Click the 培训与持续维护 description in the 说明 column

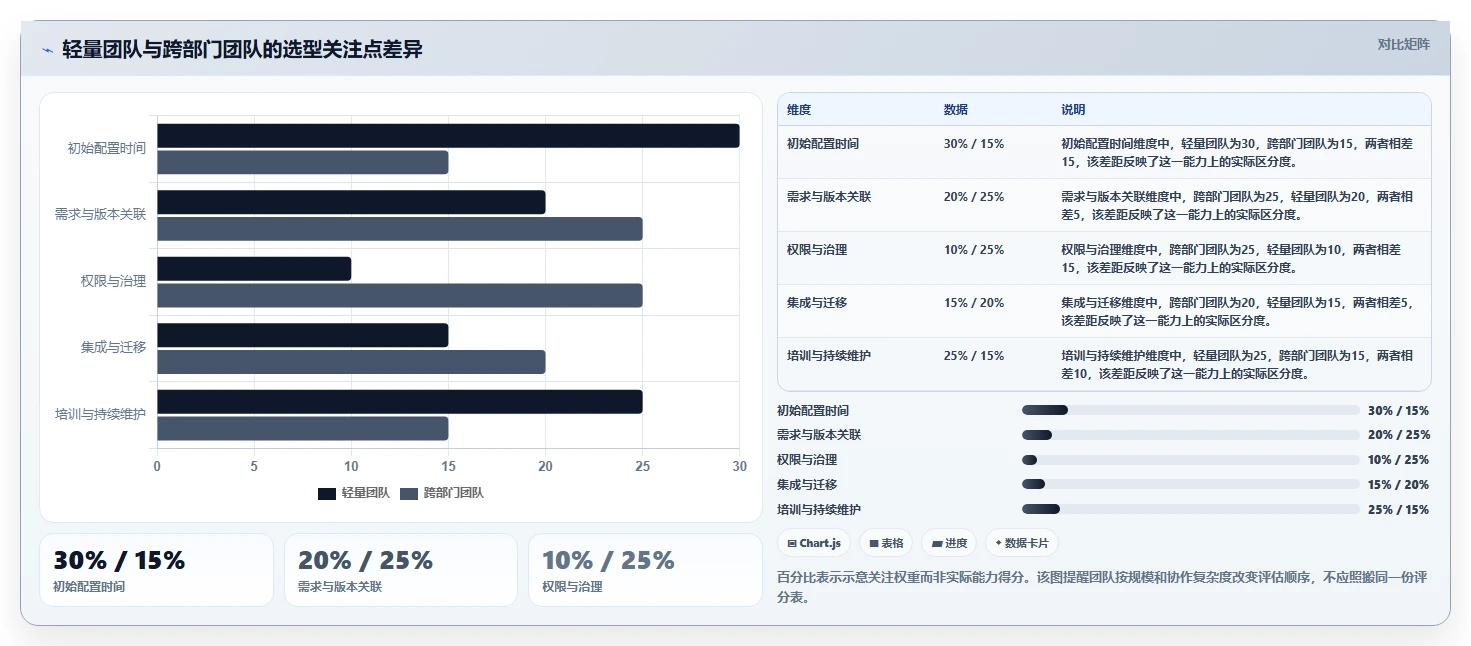tap(1238, 364)
